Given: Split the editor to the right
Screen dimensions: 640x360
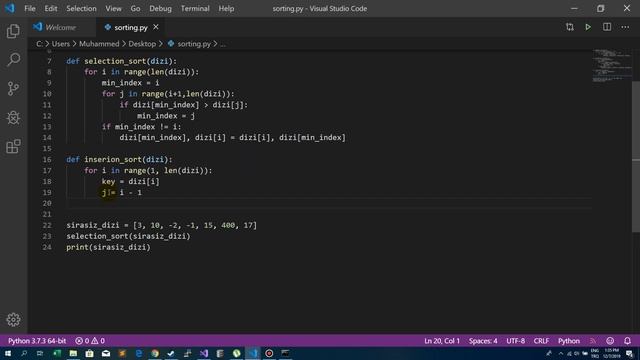Looking at the screenshot, I should coord(607,27).
